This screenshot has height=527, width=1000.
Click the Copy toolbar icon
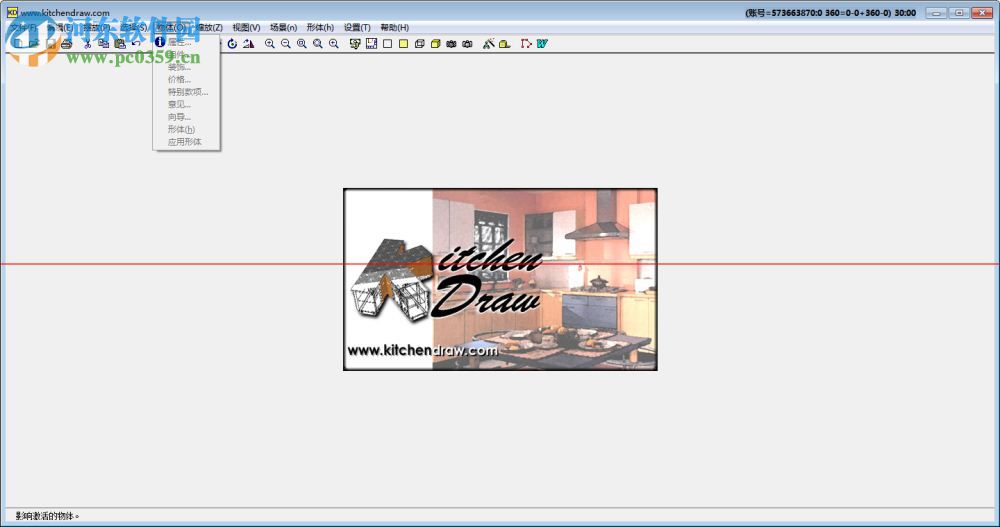103,44
